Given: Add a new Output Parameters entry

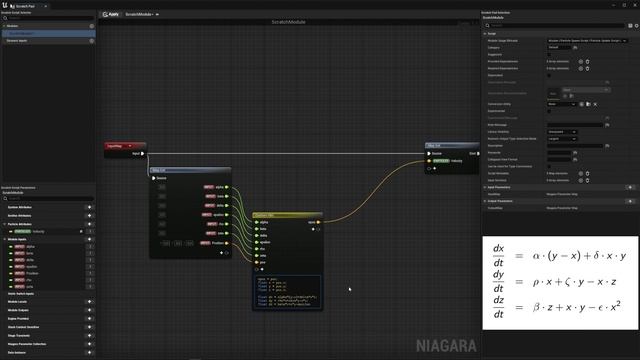Looking at the screenshot, I should click(x=631, y=201).
